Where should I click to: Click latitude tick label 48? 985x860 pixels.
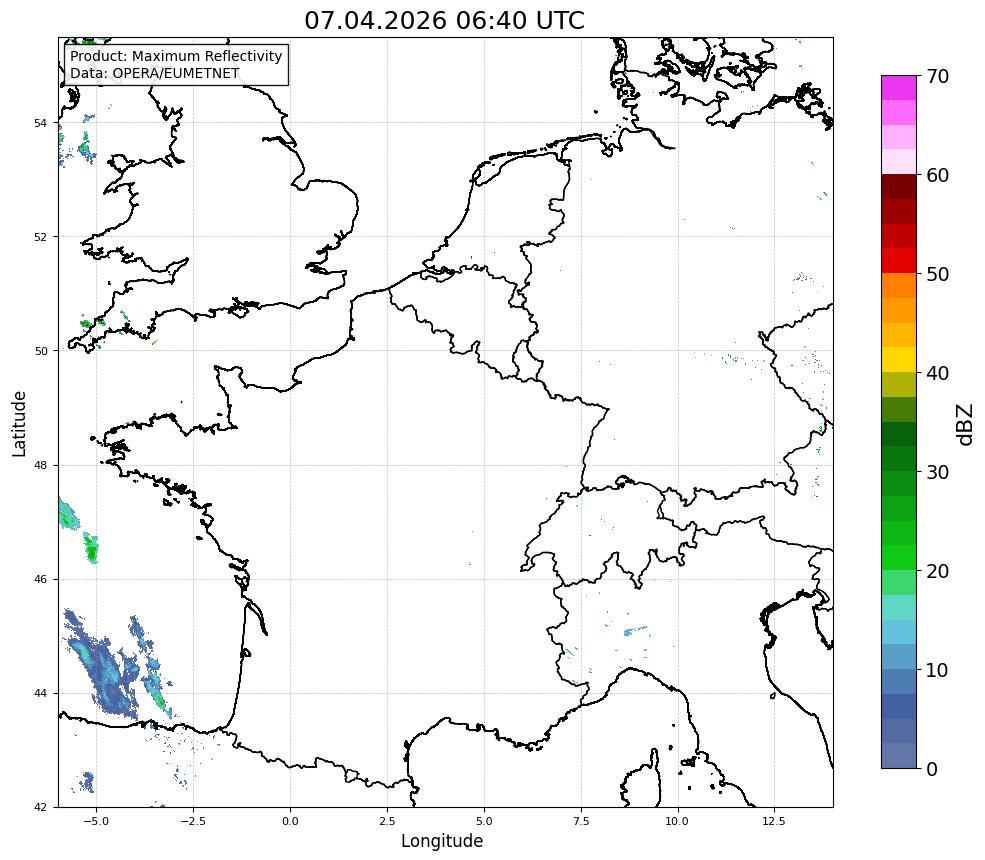40,465
